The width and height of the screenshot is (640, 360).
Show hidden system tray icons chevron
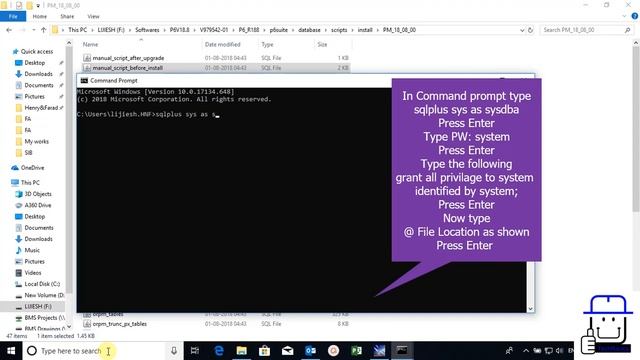[x=526, y=351]
